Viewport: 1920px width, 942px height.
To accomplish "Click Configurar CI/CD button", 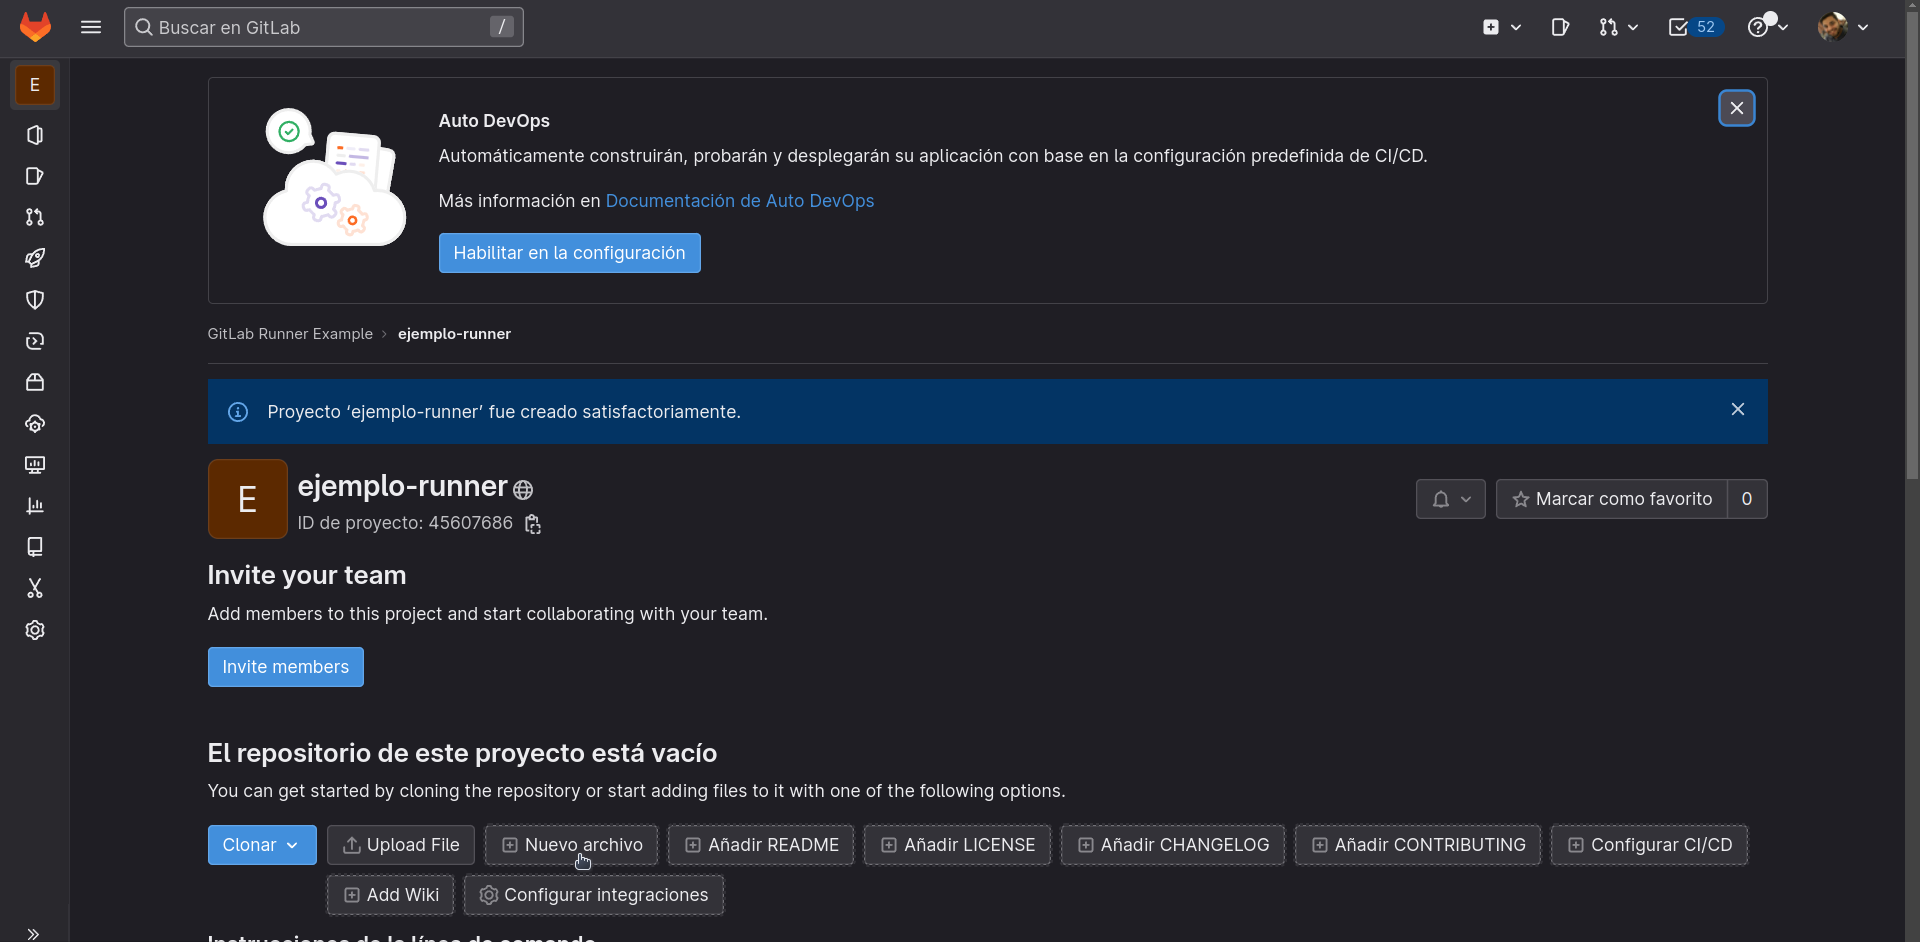I will coord(1649,845).
